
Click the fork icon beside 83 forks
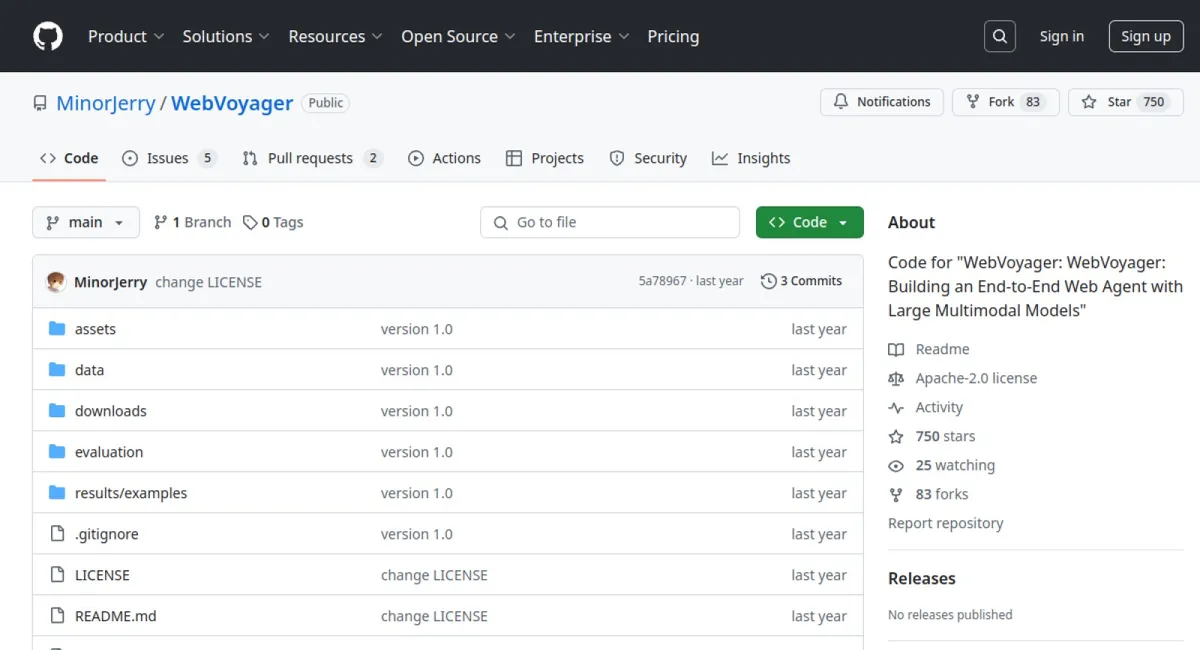(896, 494)
